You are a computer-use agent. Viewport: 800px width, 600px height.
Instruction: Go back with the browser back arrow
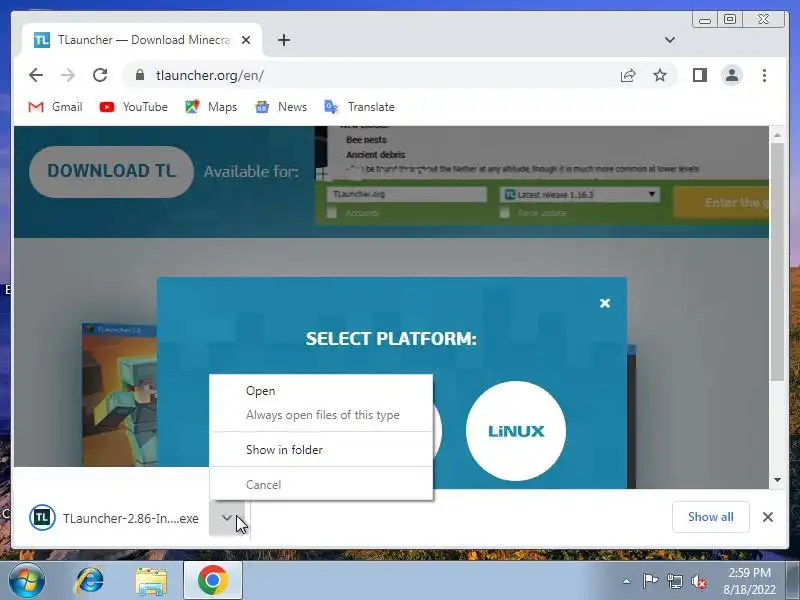click(36, 76)
